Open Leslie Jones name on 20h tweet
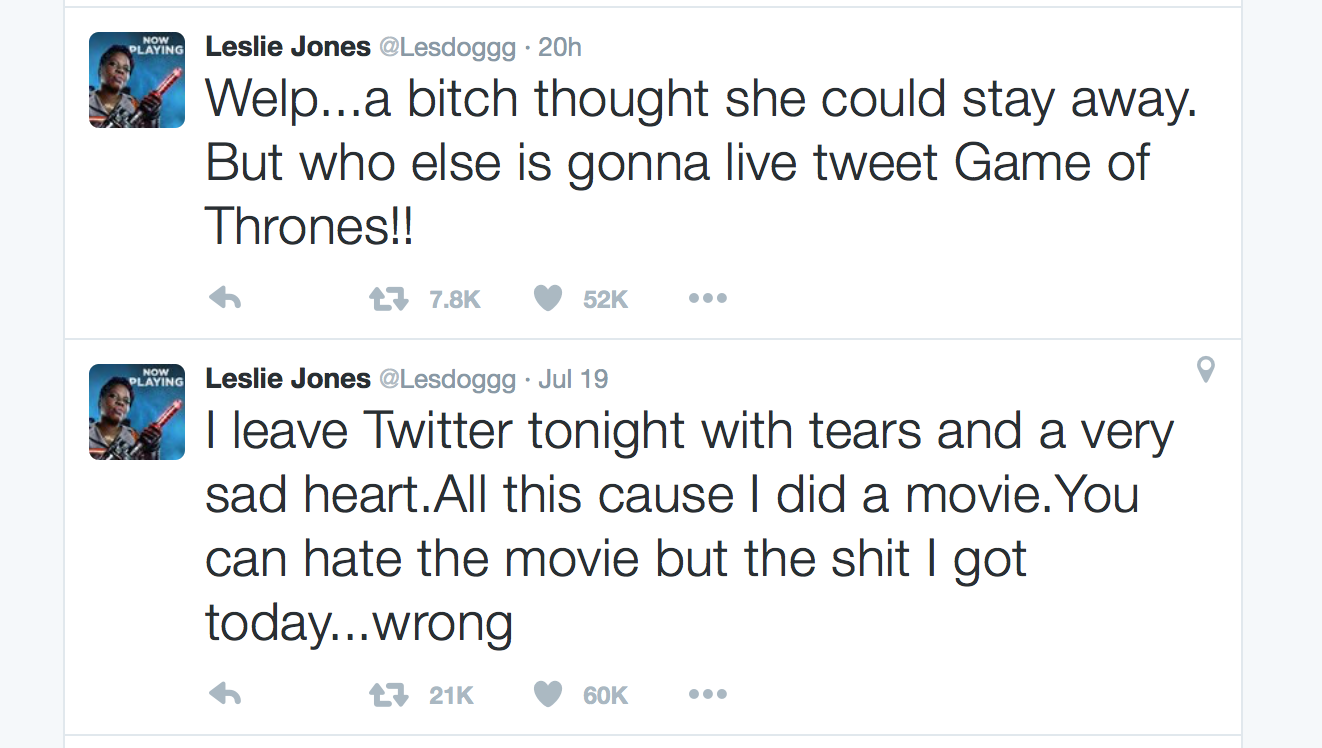Screen dimensions: 1322x748 (287, 47)
